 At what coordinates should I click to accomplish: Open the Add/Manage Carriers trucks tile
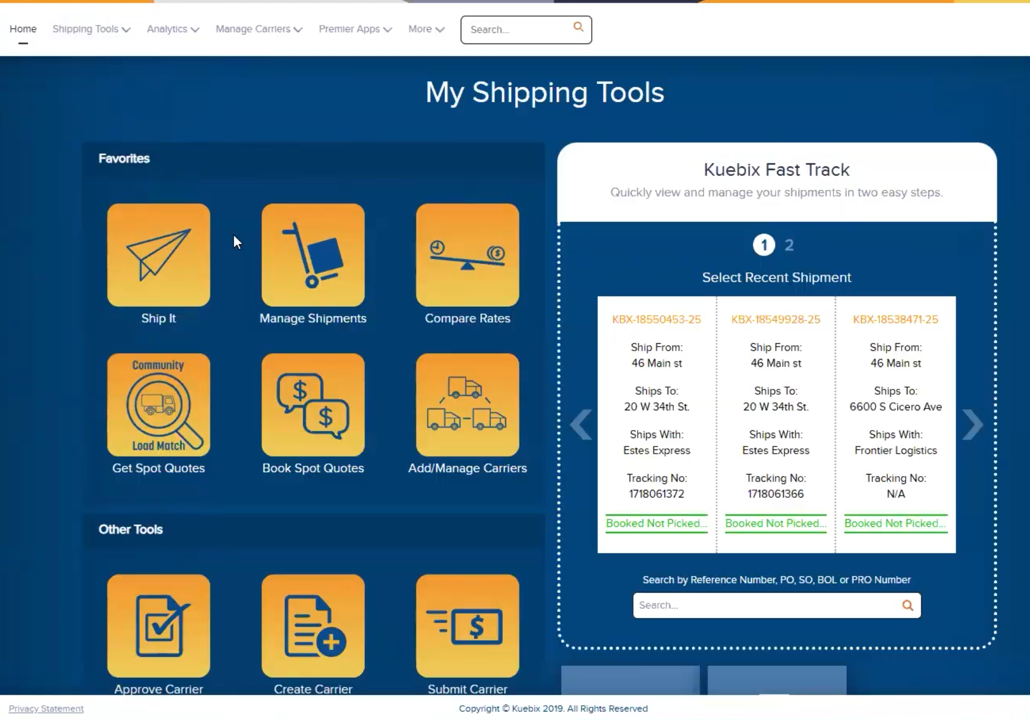click(467, 405)
